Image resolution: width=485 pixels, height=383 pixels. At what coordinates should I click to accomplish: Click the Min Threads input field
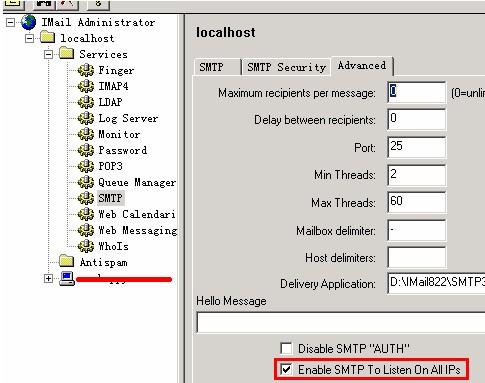pos(417,175)
